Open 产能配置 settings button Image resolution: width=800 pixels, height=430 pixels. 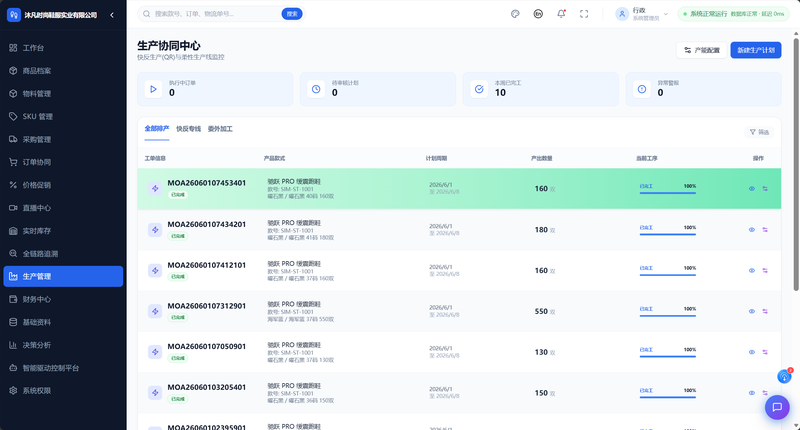[702, 50]
